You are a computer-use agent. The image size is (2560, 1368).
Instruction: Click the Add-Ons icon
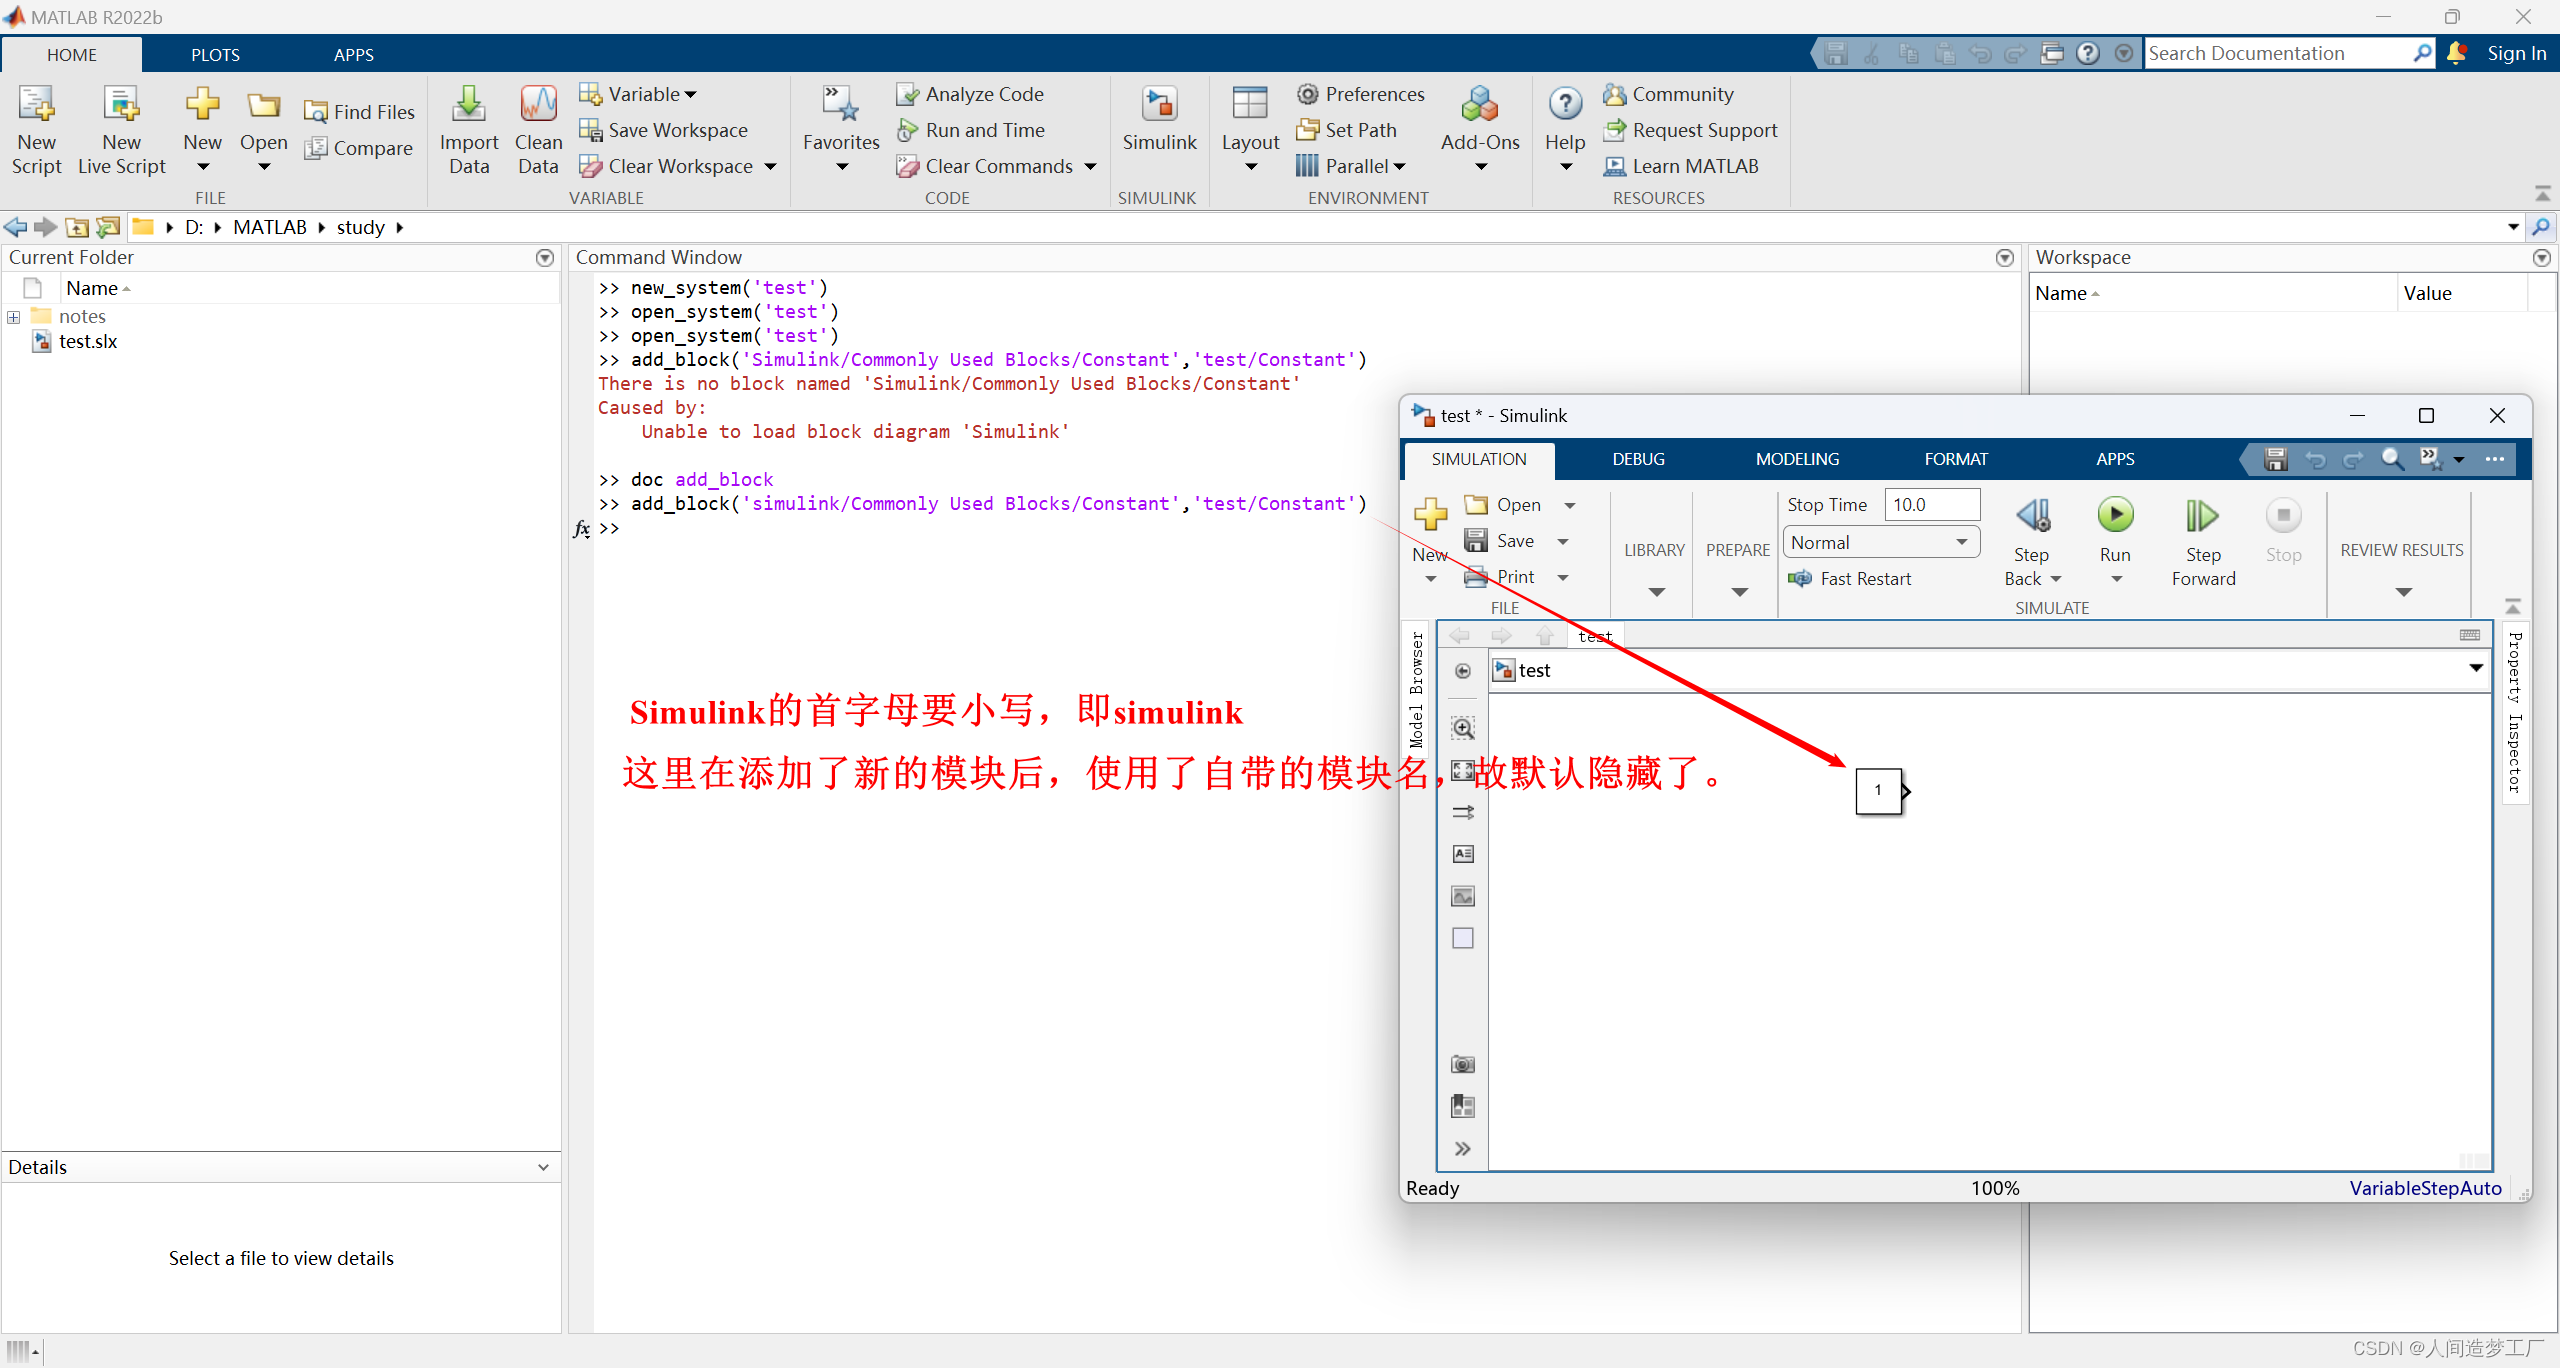click(x=1479, y=105)
